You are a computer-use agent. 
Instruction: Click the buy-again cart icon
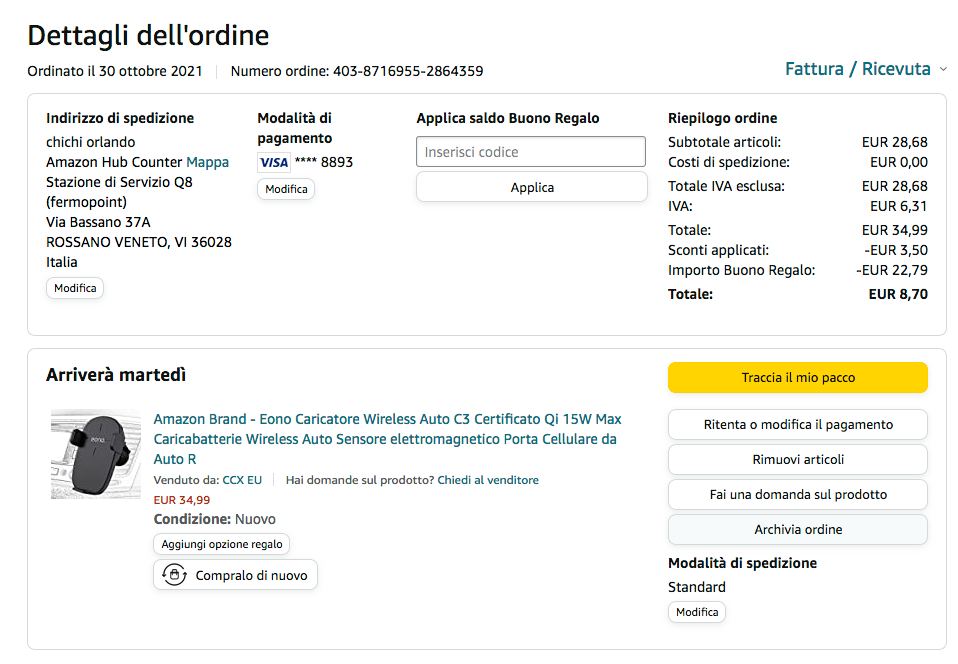(x=175, y=575)
